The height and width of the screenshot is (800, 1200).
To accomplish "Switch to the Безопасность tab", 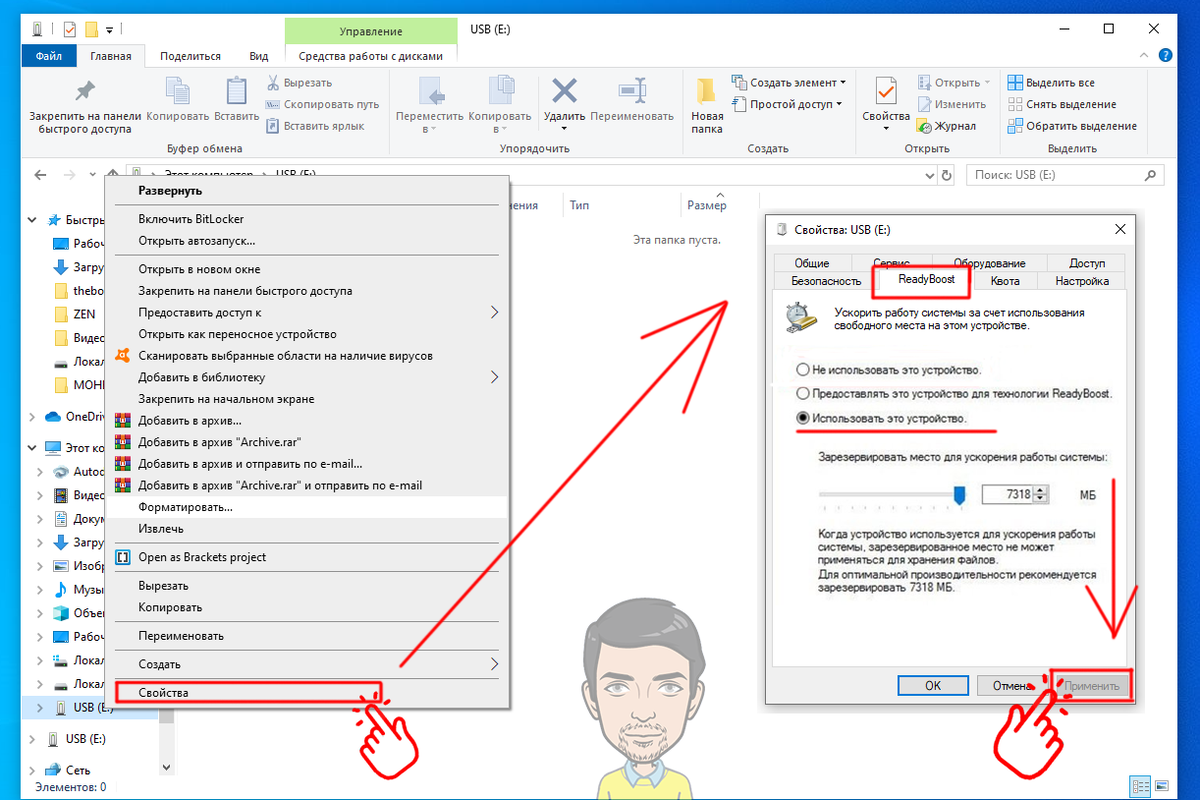I will click(x=826, y=281).
